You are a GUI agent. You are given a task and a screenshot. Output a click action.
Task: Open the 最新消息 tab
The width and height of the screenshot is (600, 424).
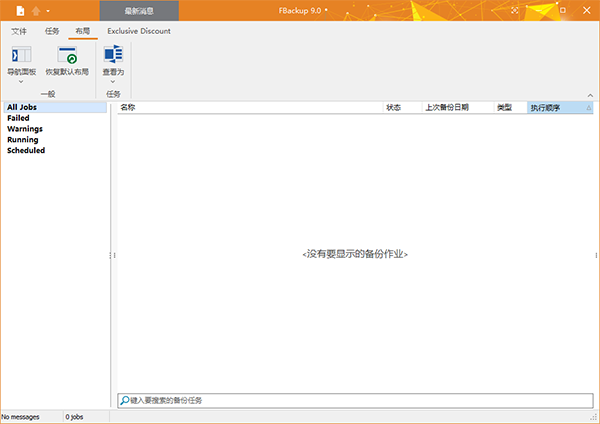(139, 11)
